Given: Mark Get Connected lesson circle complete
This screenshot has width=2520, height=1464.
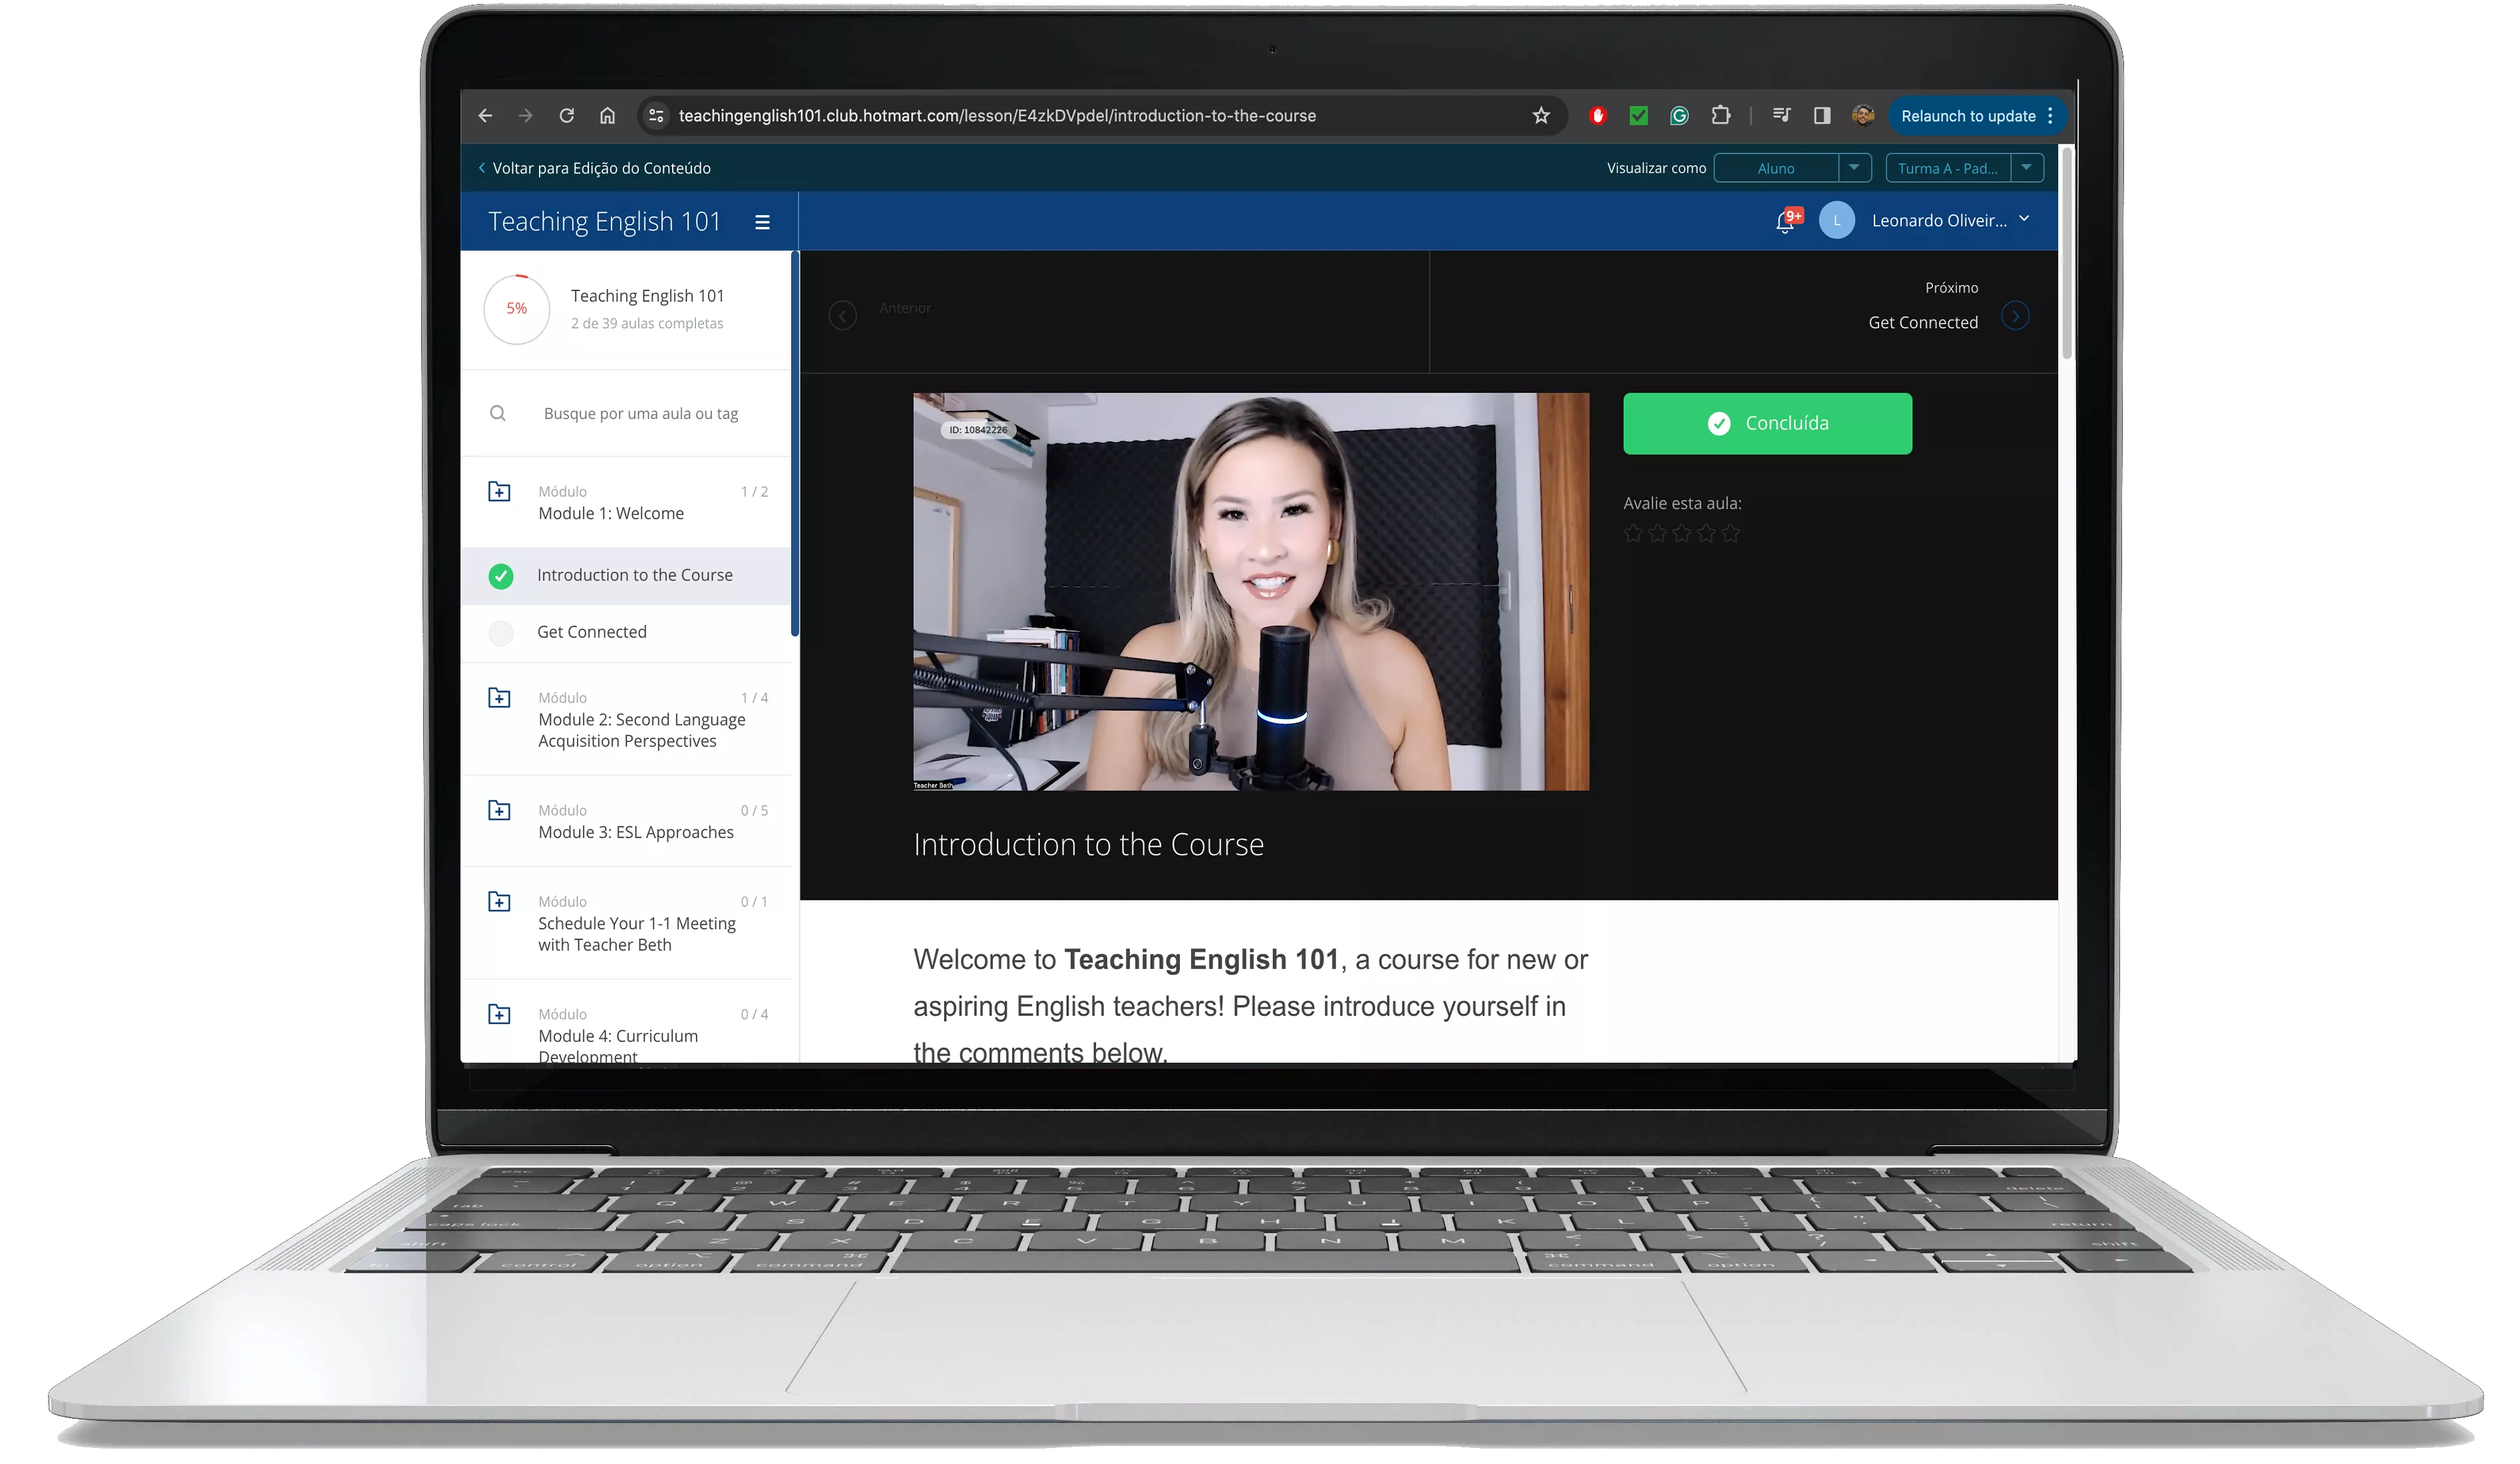Looking at the screenshot, I should point(500,633).
